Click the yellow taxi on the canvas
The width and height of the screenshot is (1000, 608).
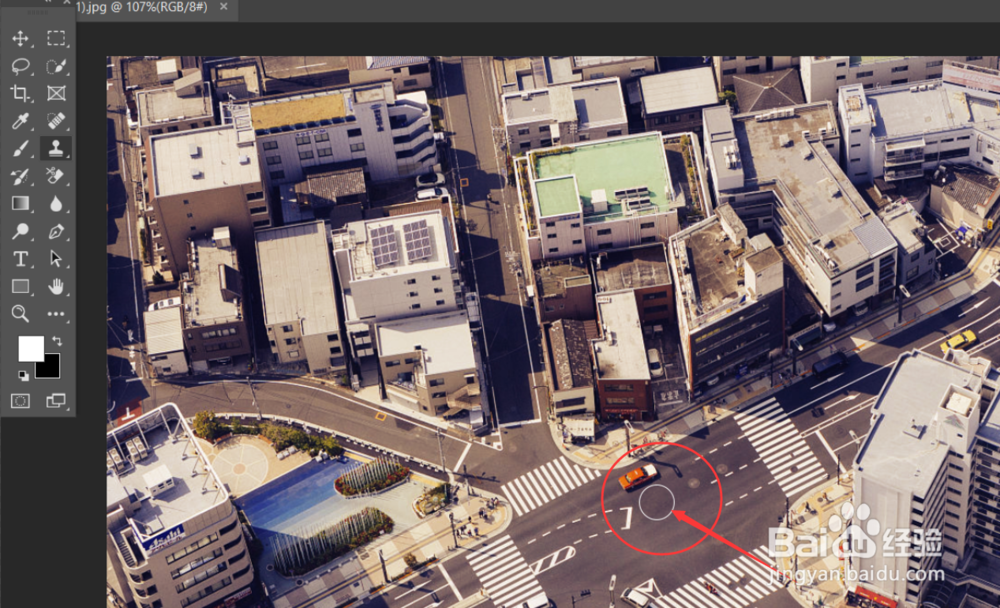point(958,341)
